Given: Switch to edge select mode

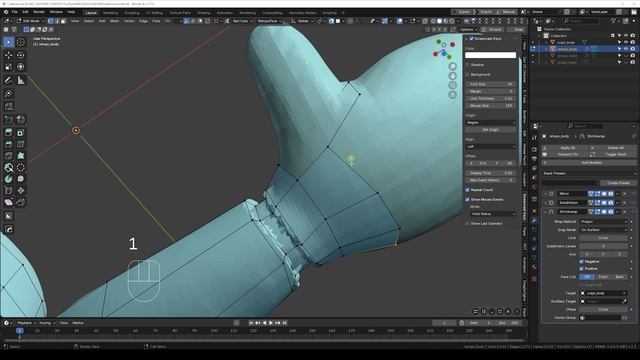Looking at the screenshot, I should tap(57, 21).
